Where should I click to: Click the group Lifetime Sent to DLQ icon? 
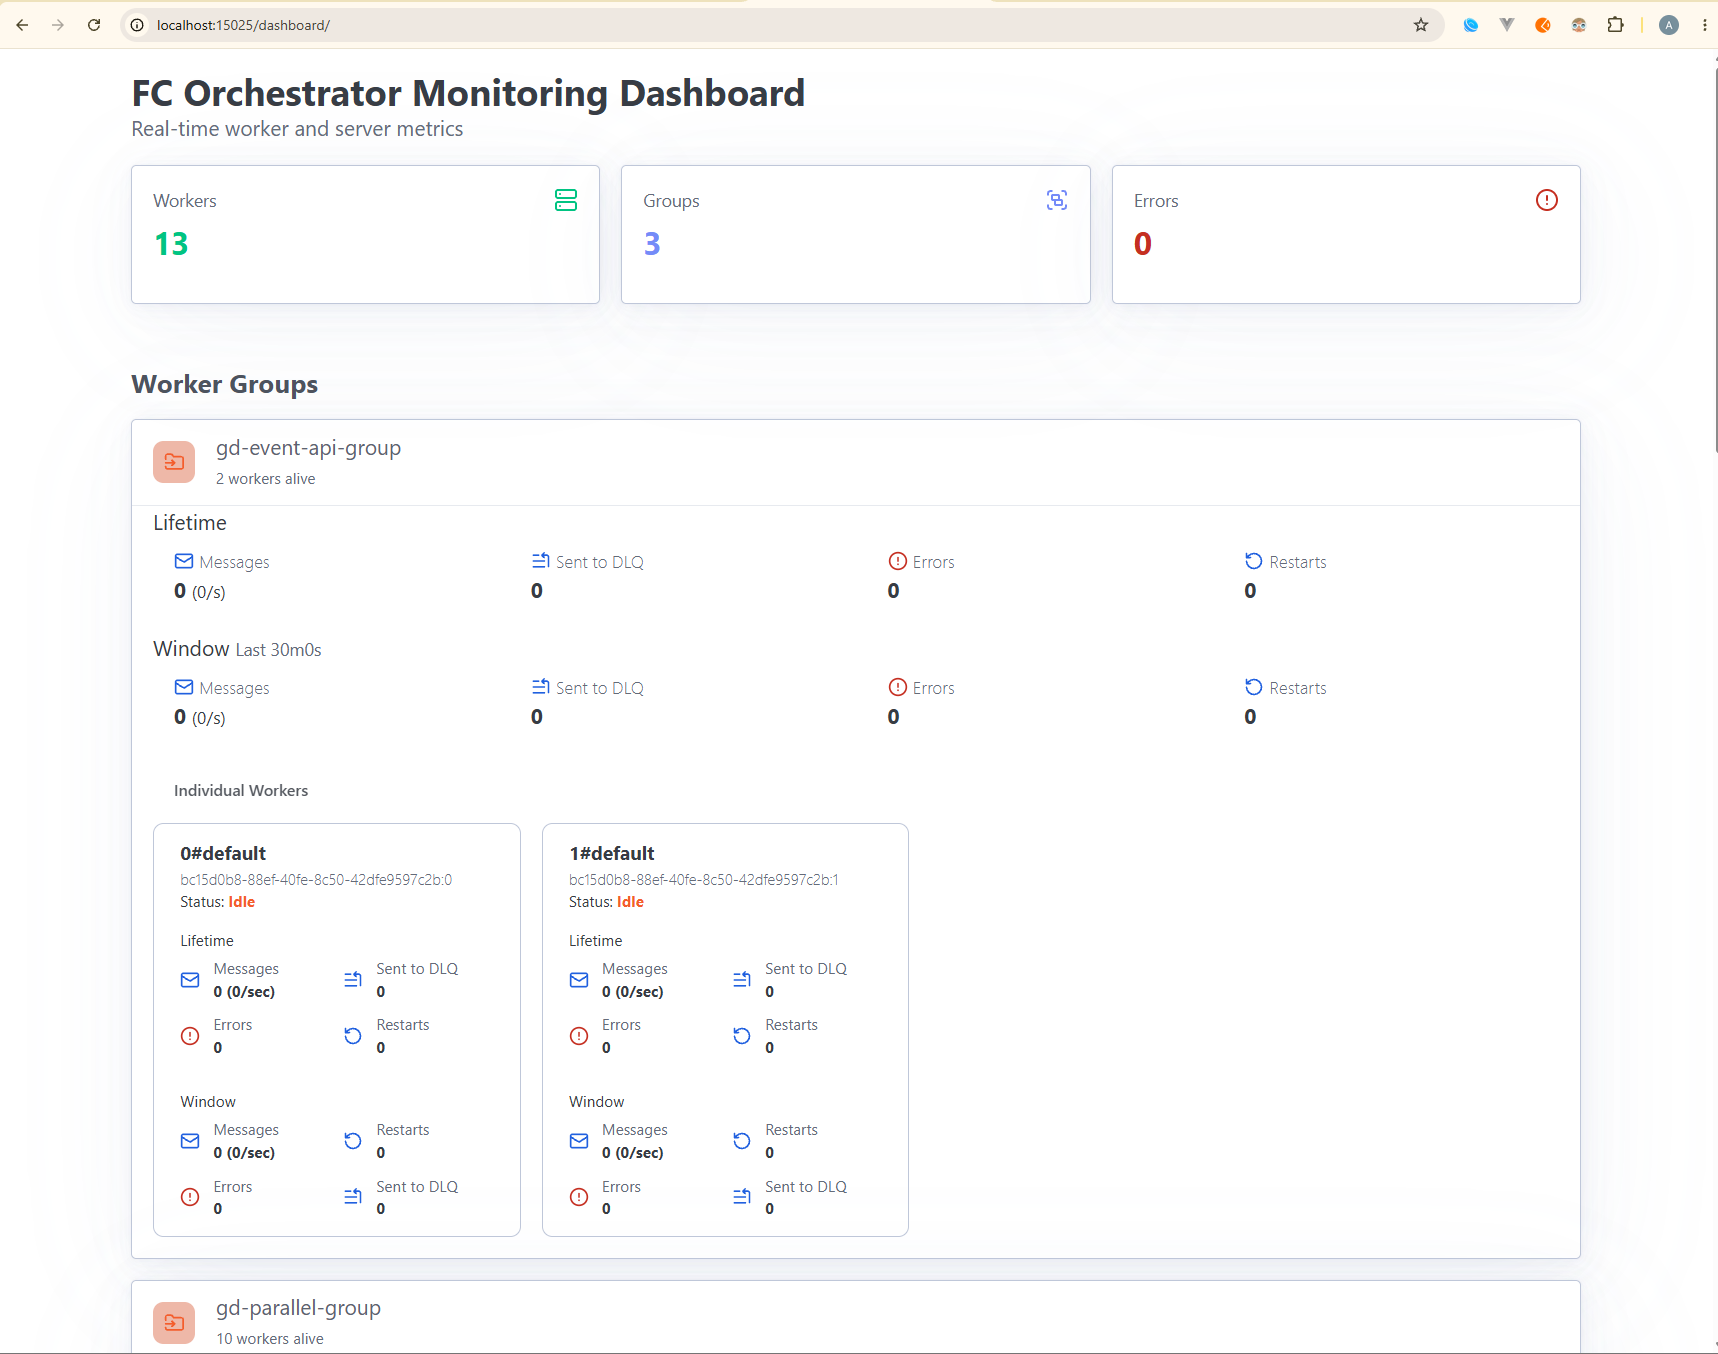(x=541, y=561)
